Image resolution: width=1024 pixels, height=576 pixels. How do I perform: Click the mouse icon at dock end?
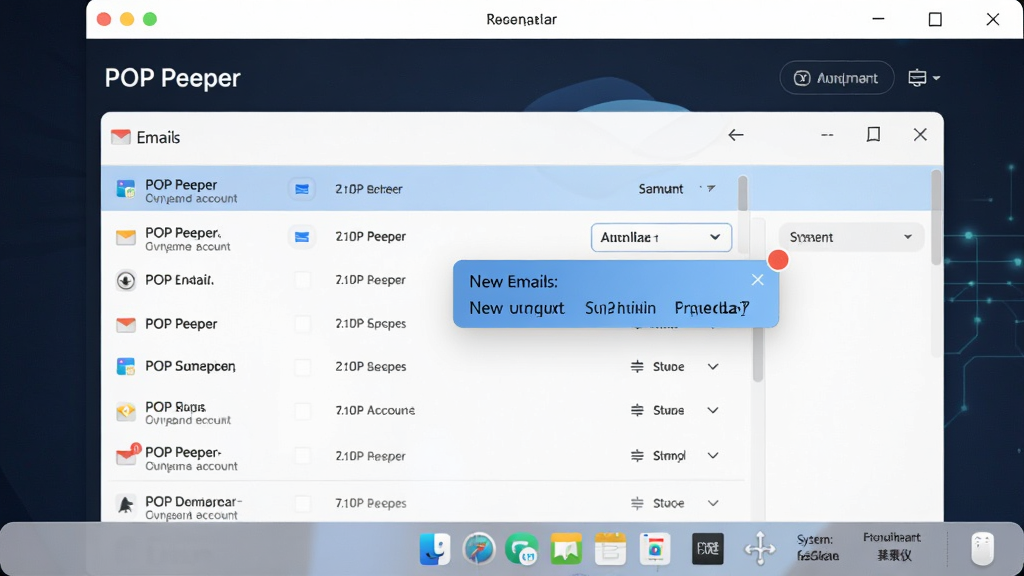click(982, 549)
